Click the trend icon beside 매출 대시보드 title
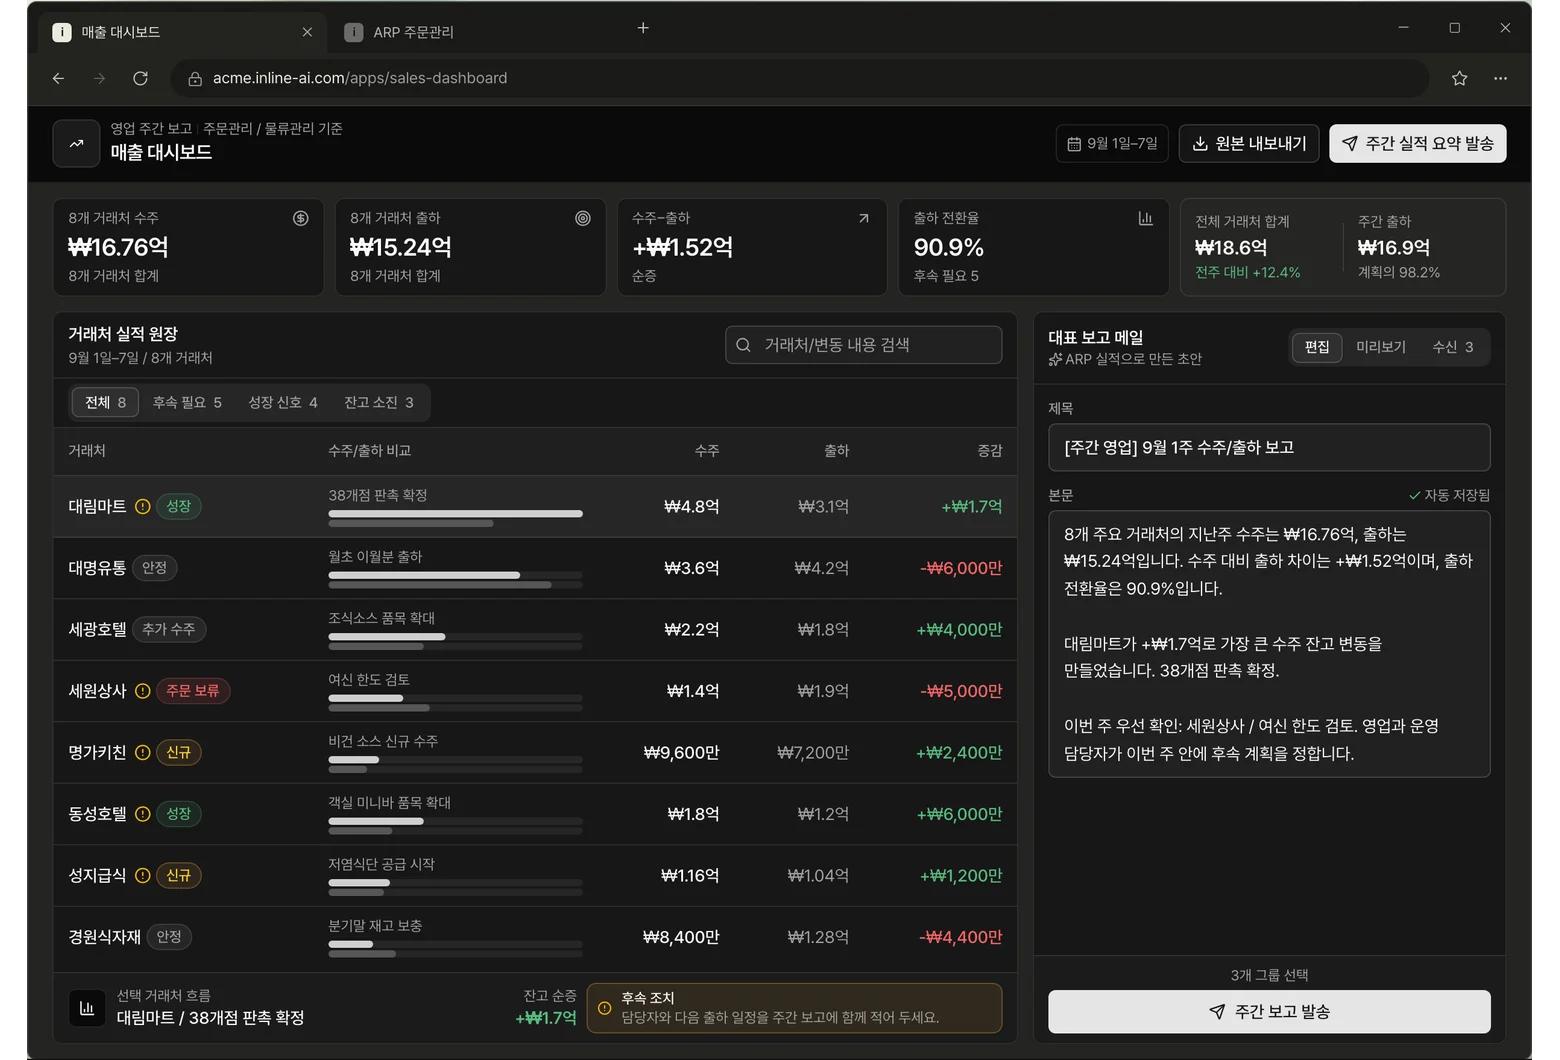This screenshot has width=1560, height=1060. pos(76,144)
